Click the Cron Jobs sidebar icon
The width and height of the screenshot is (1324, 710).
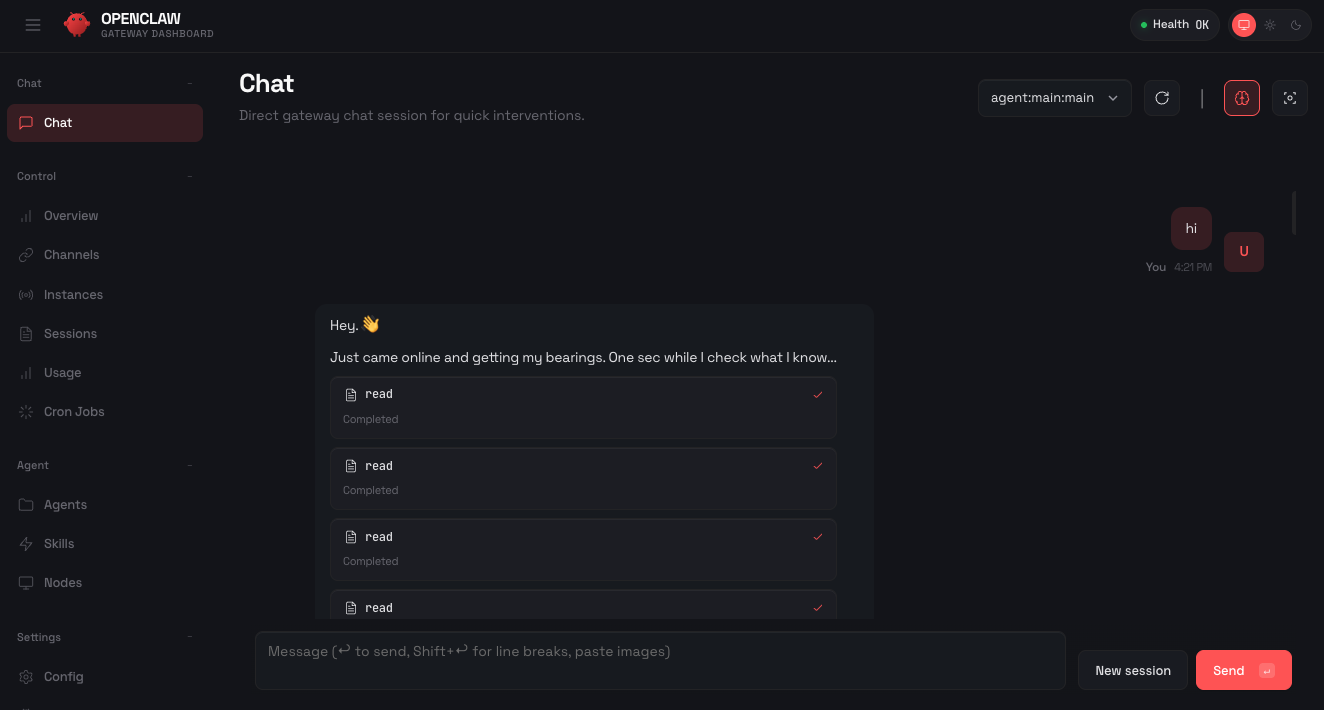tap(26, 412)
